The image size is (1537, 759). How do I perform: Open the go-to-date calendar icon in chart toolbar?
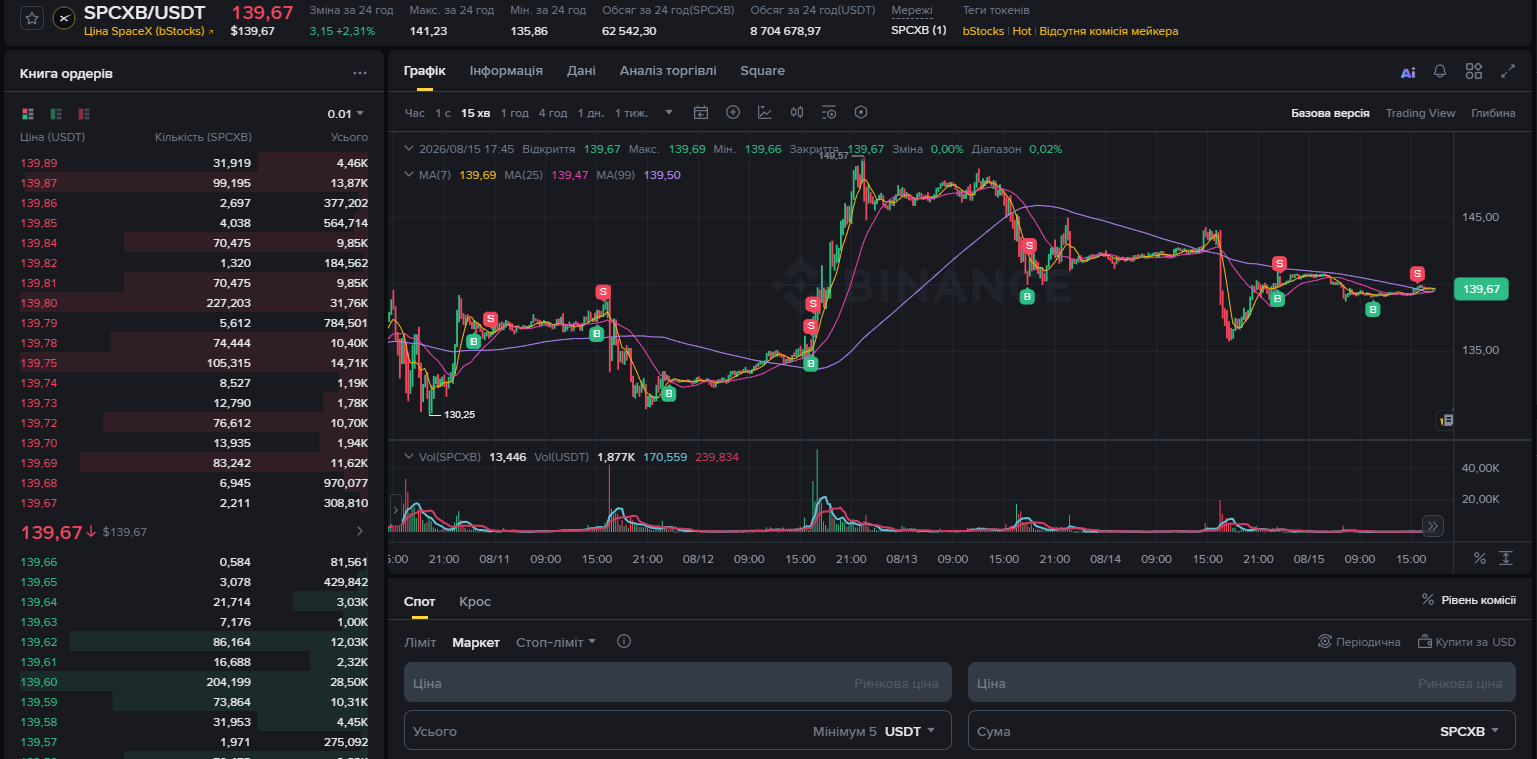(701, 112)
